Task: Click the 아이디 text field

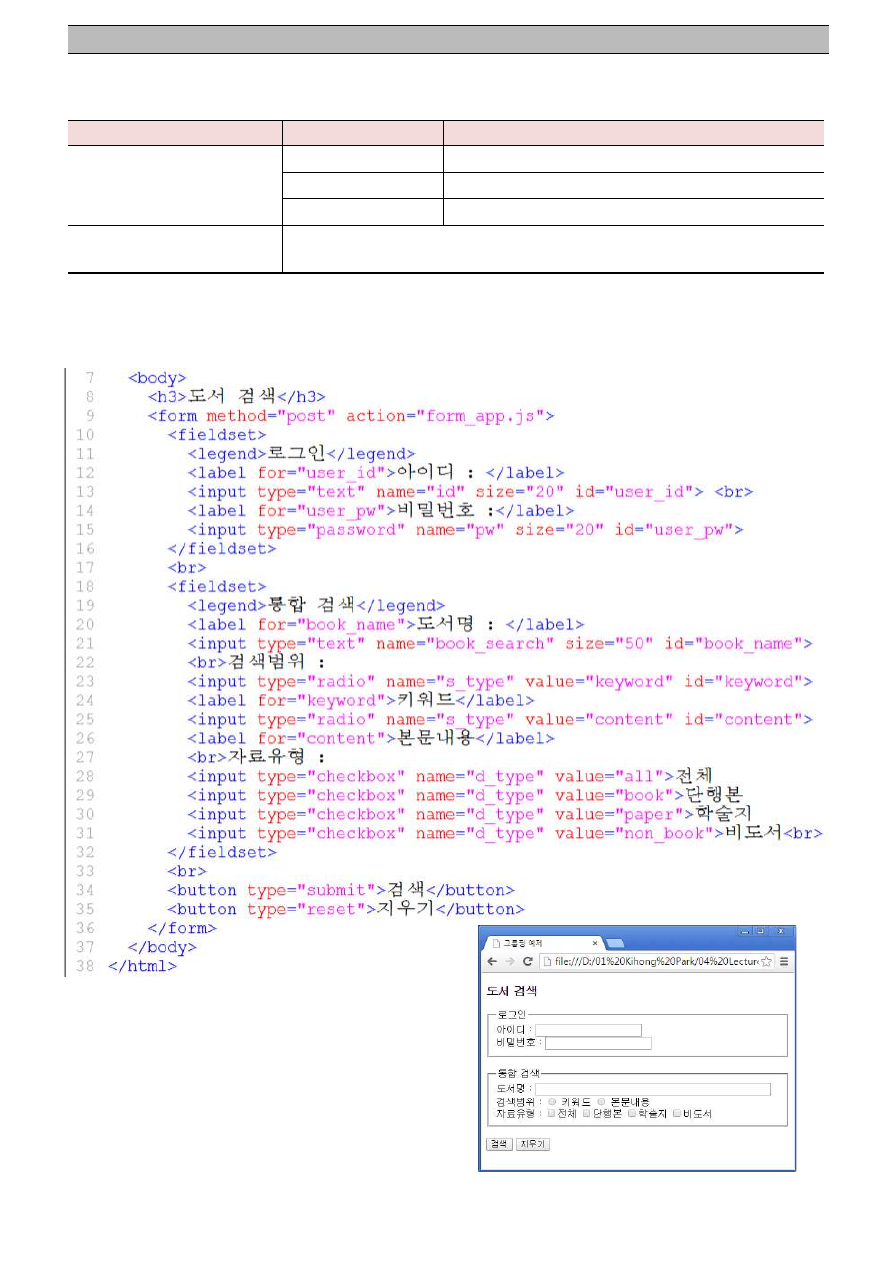Action: pos(588,1030)
